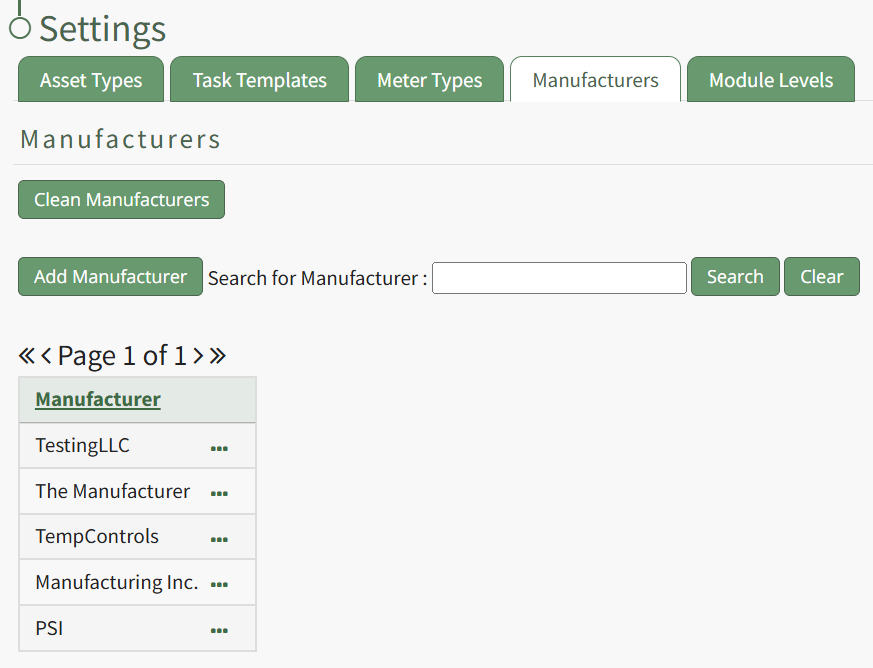The image size is (873, 668).
Task: Click the Search button
Action: [735, 277]
